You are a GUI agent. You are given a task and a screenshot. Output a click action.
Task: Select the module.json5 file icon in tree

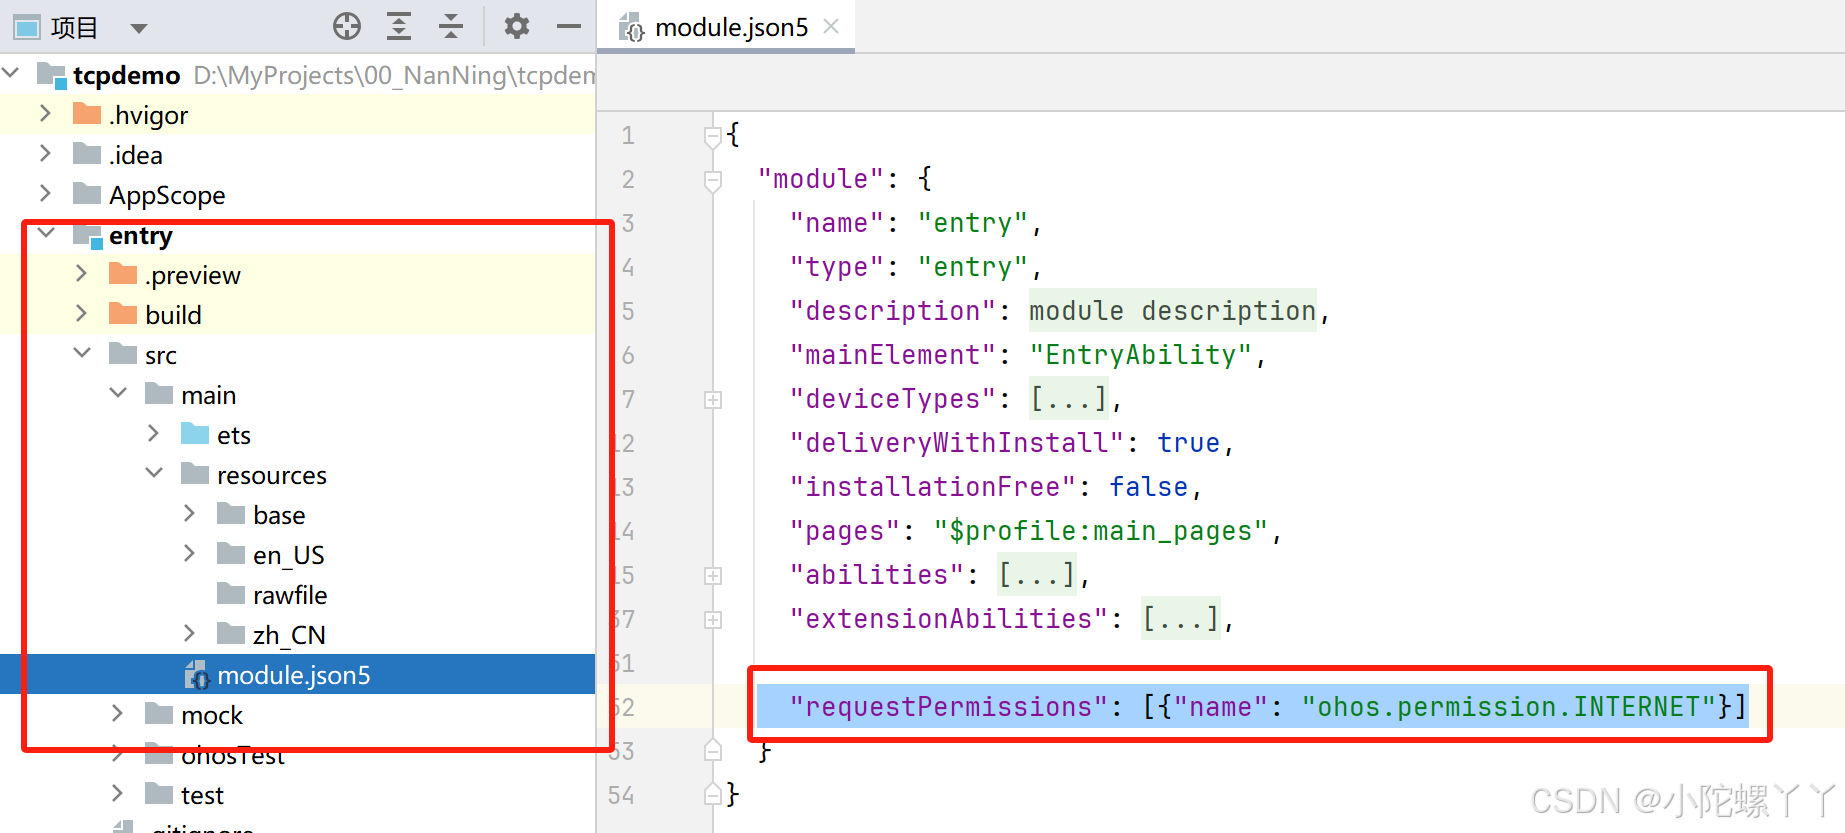[x=196, y=675]
